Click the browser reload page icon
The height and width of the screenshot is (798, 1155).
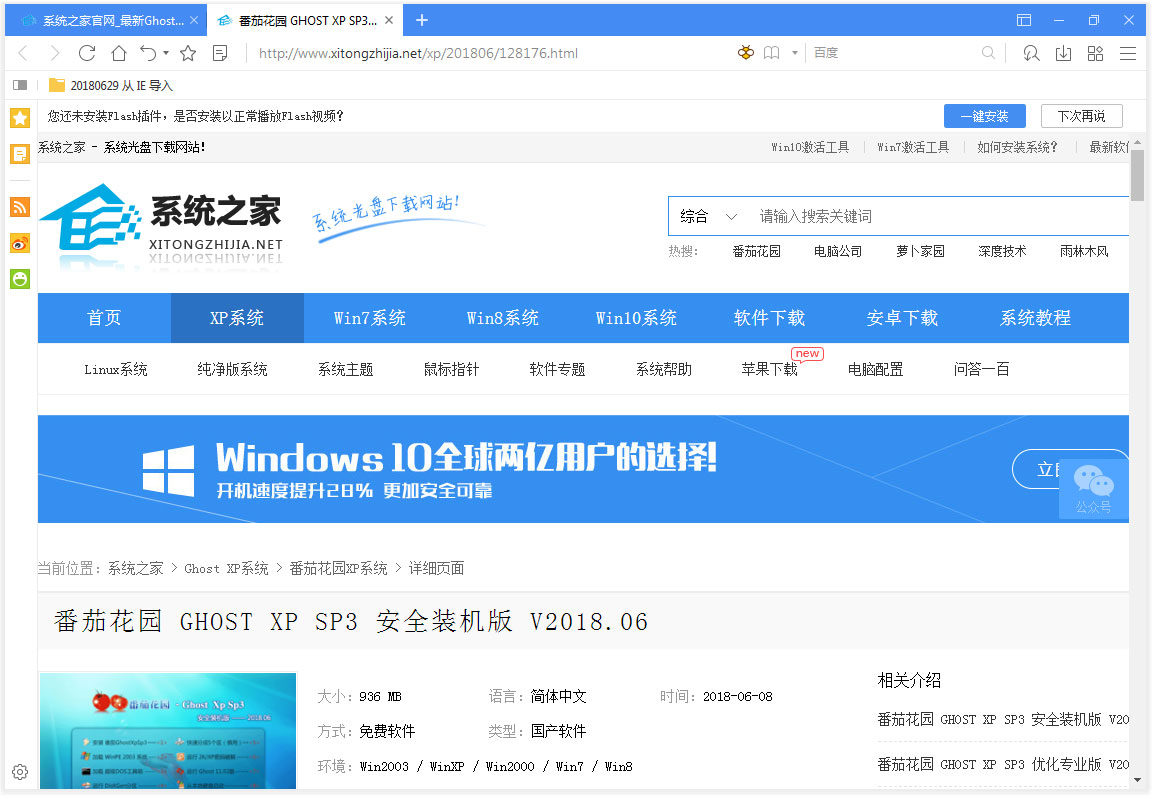[x=87, y=53]
